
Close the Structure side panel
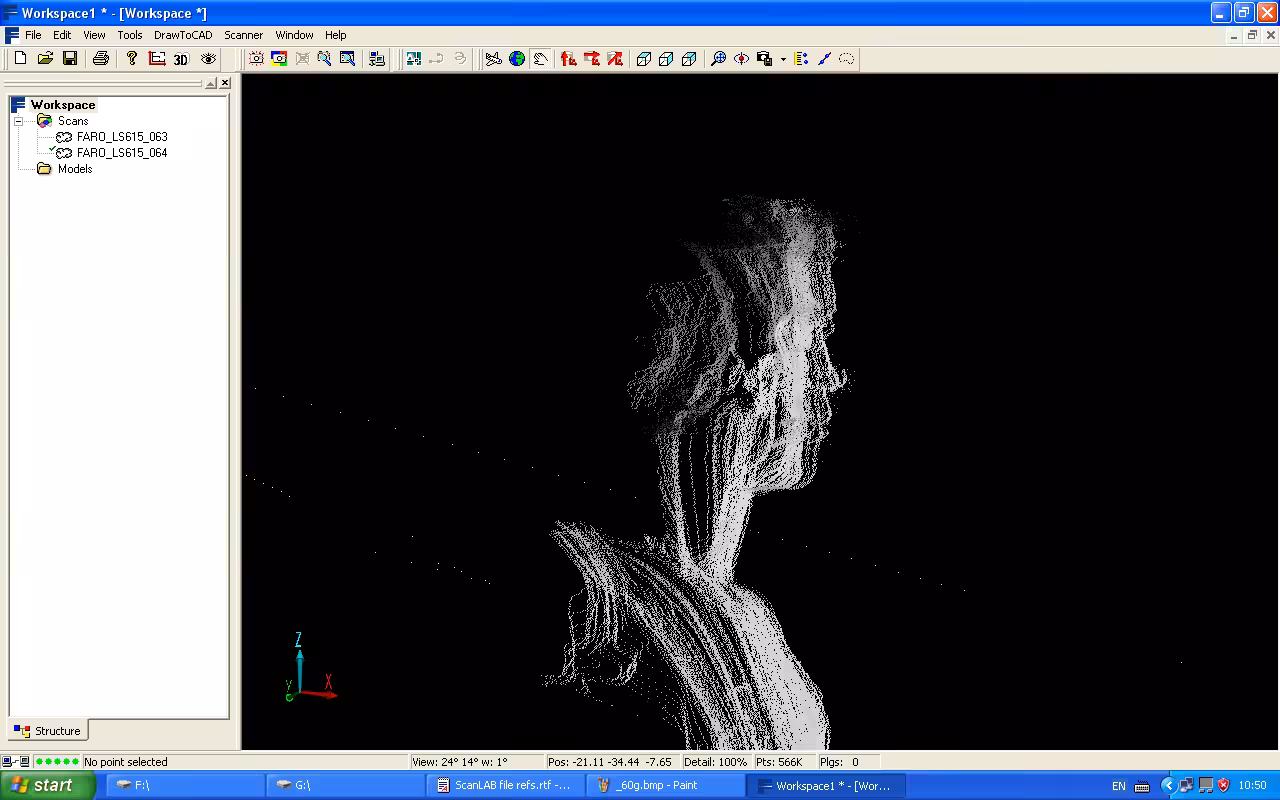pos(225,83)
